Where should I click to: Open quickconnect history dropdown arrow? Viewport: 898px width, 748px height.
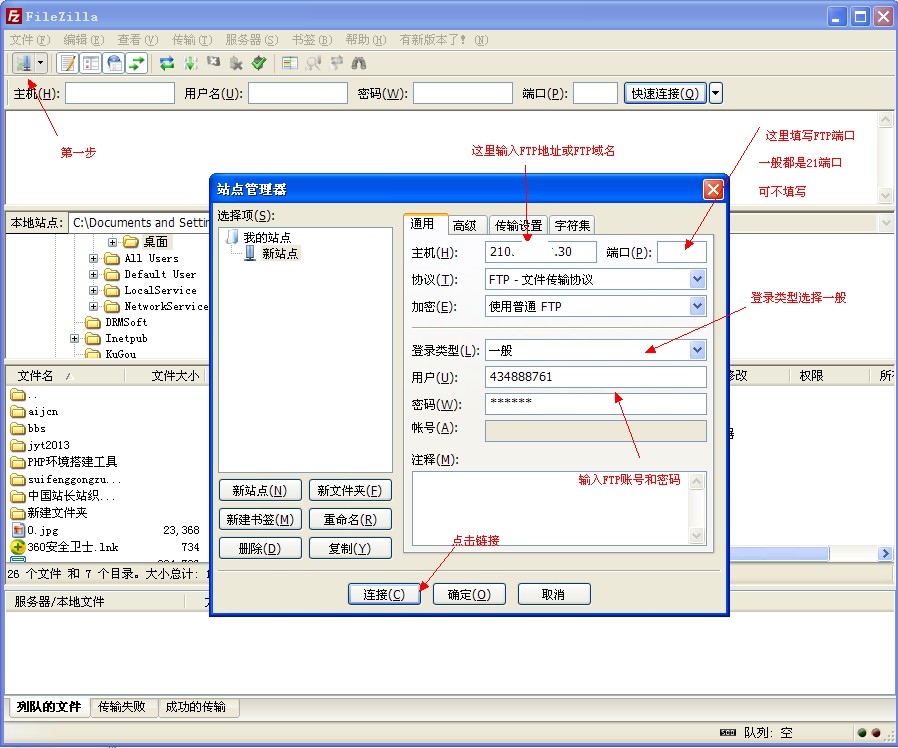716,93
